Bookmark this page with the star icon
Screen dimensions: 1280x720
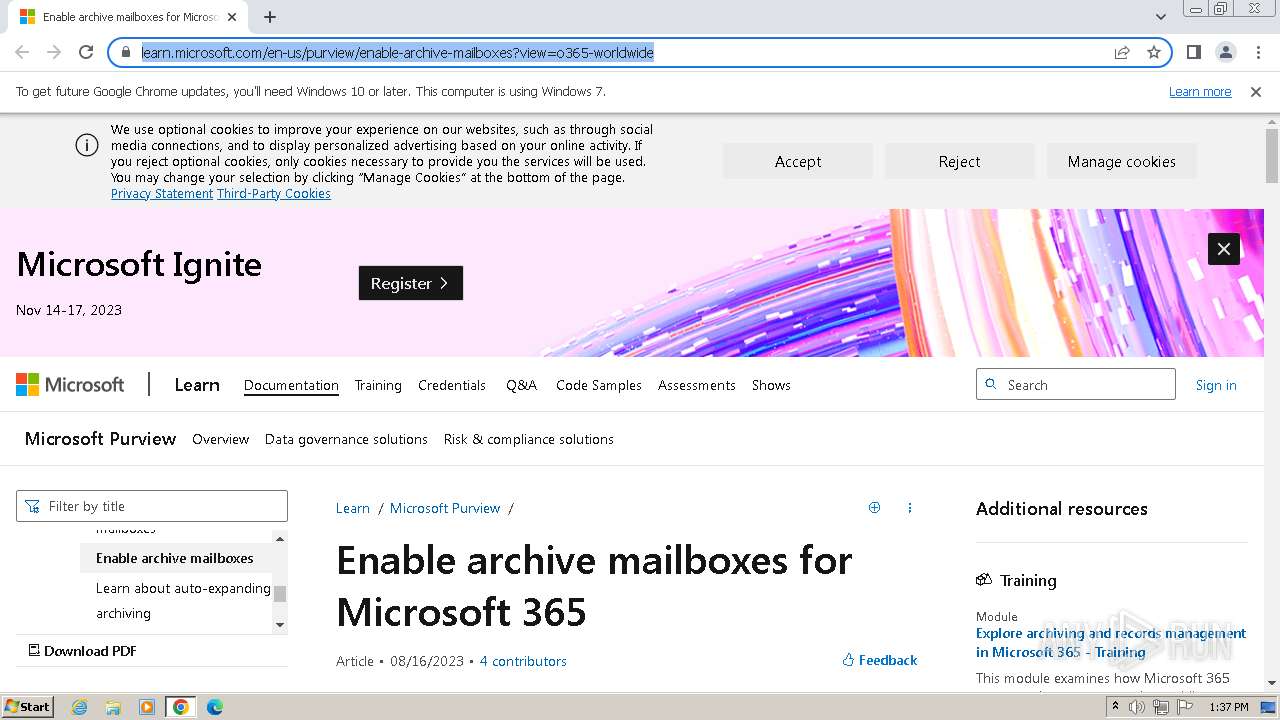[1154, 52]
